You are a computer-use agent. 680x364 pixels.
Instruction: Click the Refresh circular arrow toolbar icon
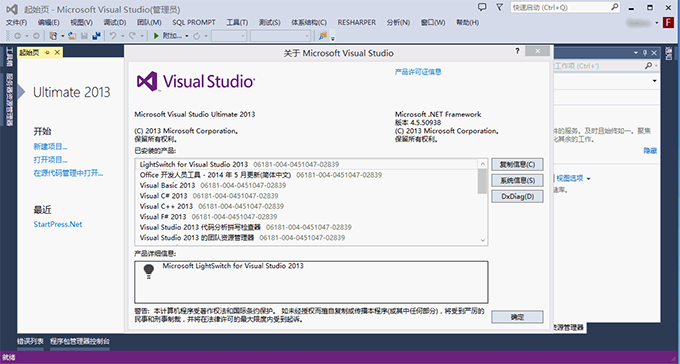click(196, 36)
